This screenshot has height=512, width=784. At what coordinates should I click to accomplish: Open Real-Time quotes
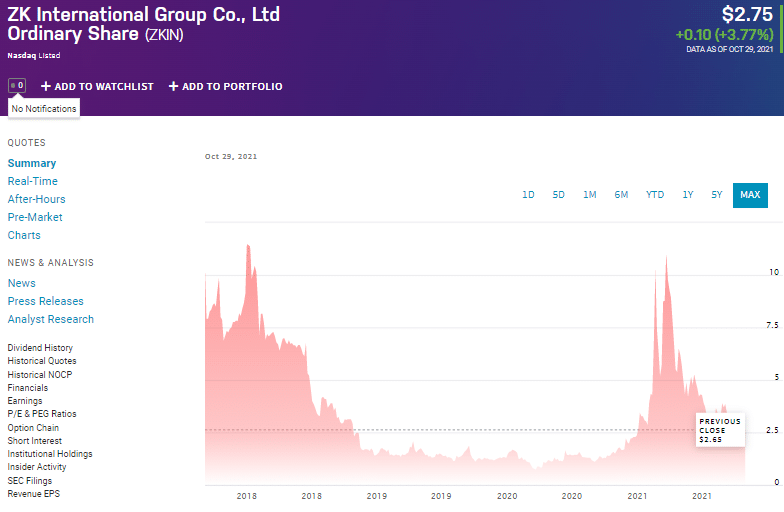[32, 181]
